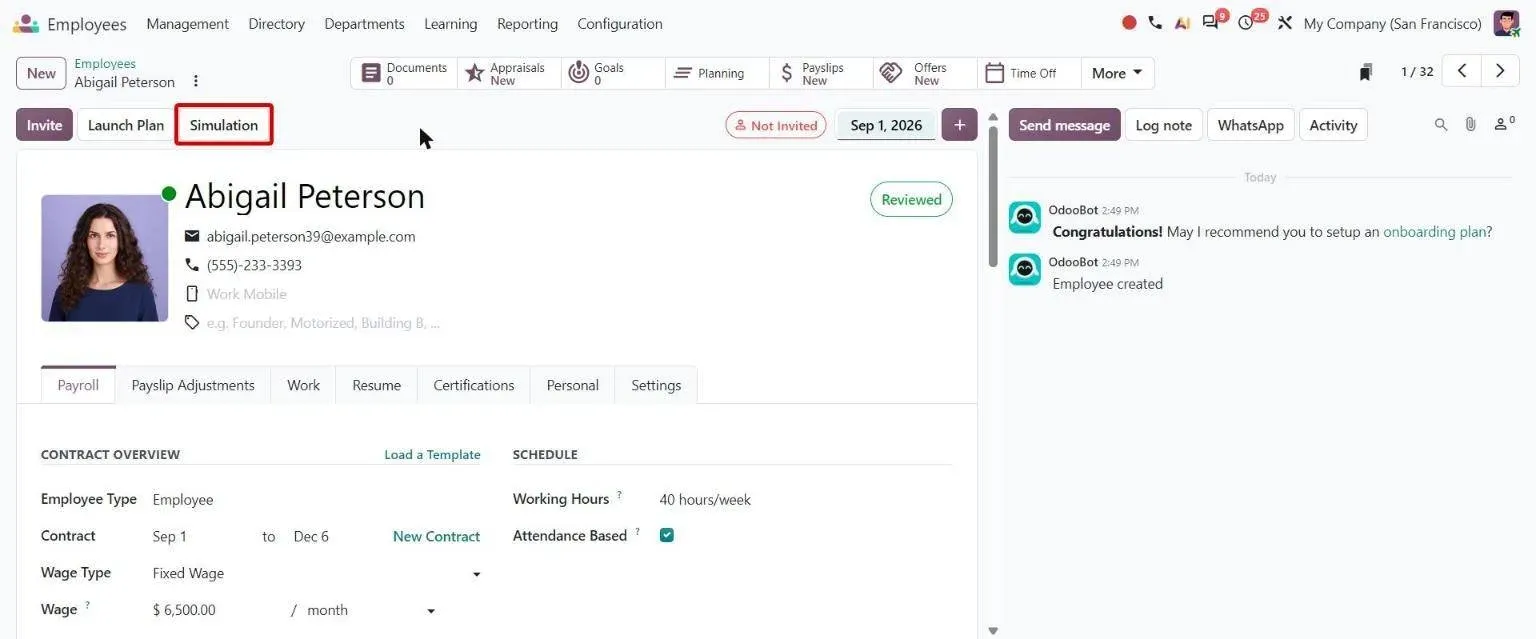Open the debug tools wrench icon
The width and height of the screenshot is (1536, 639).
[x=1285, y=23]
